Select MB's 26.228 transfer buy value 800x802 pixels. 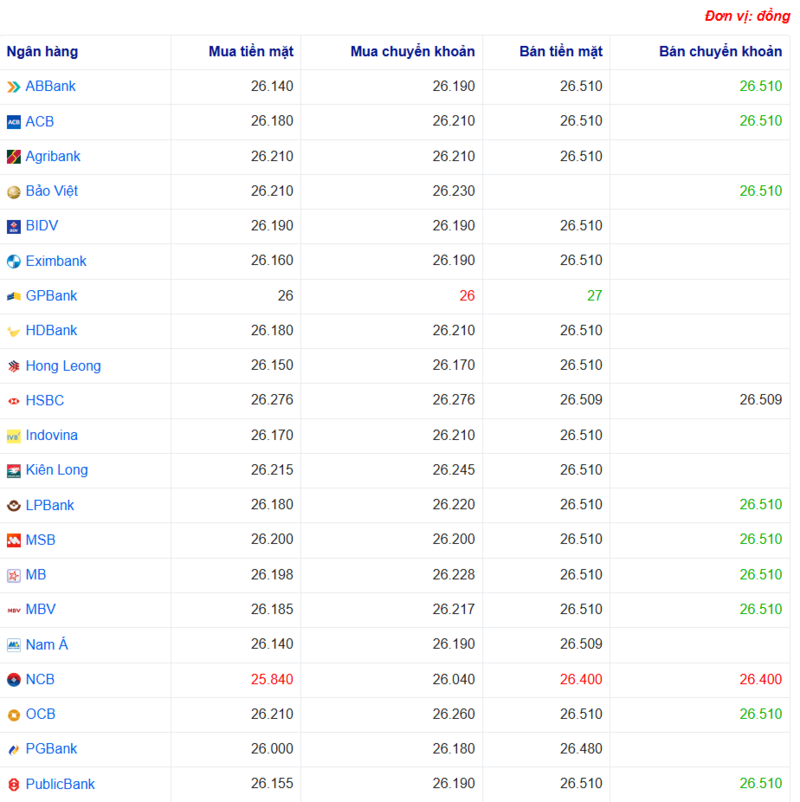coord(454,575)
